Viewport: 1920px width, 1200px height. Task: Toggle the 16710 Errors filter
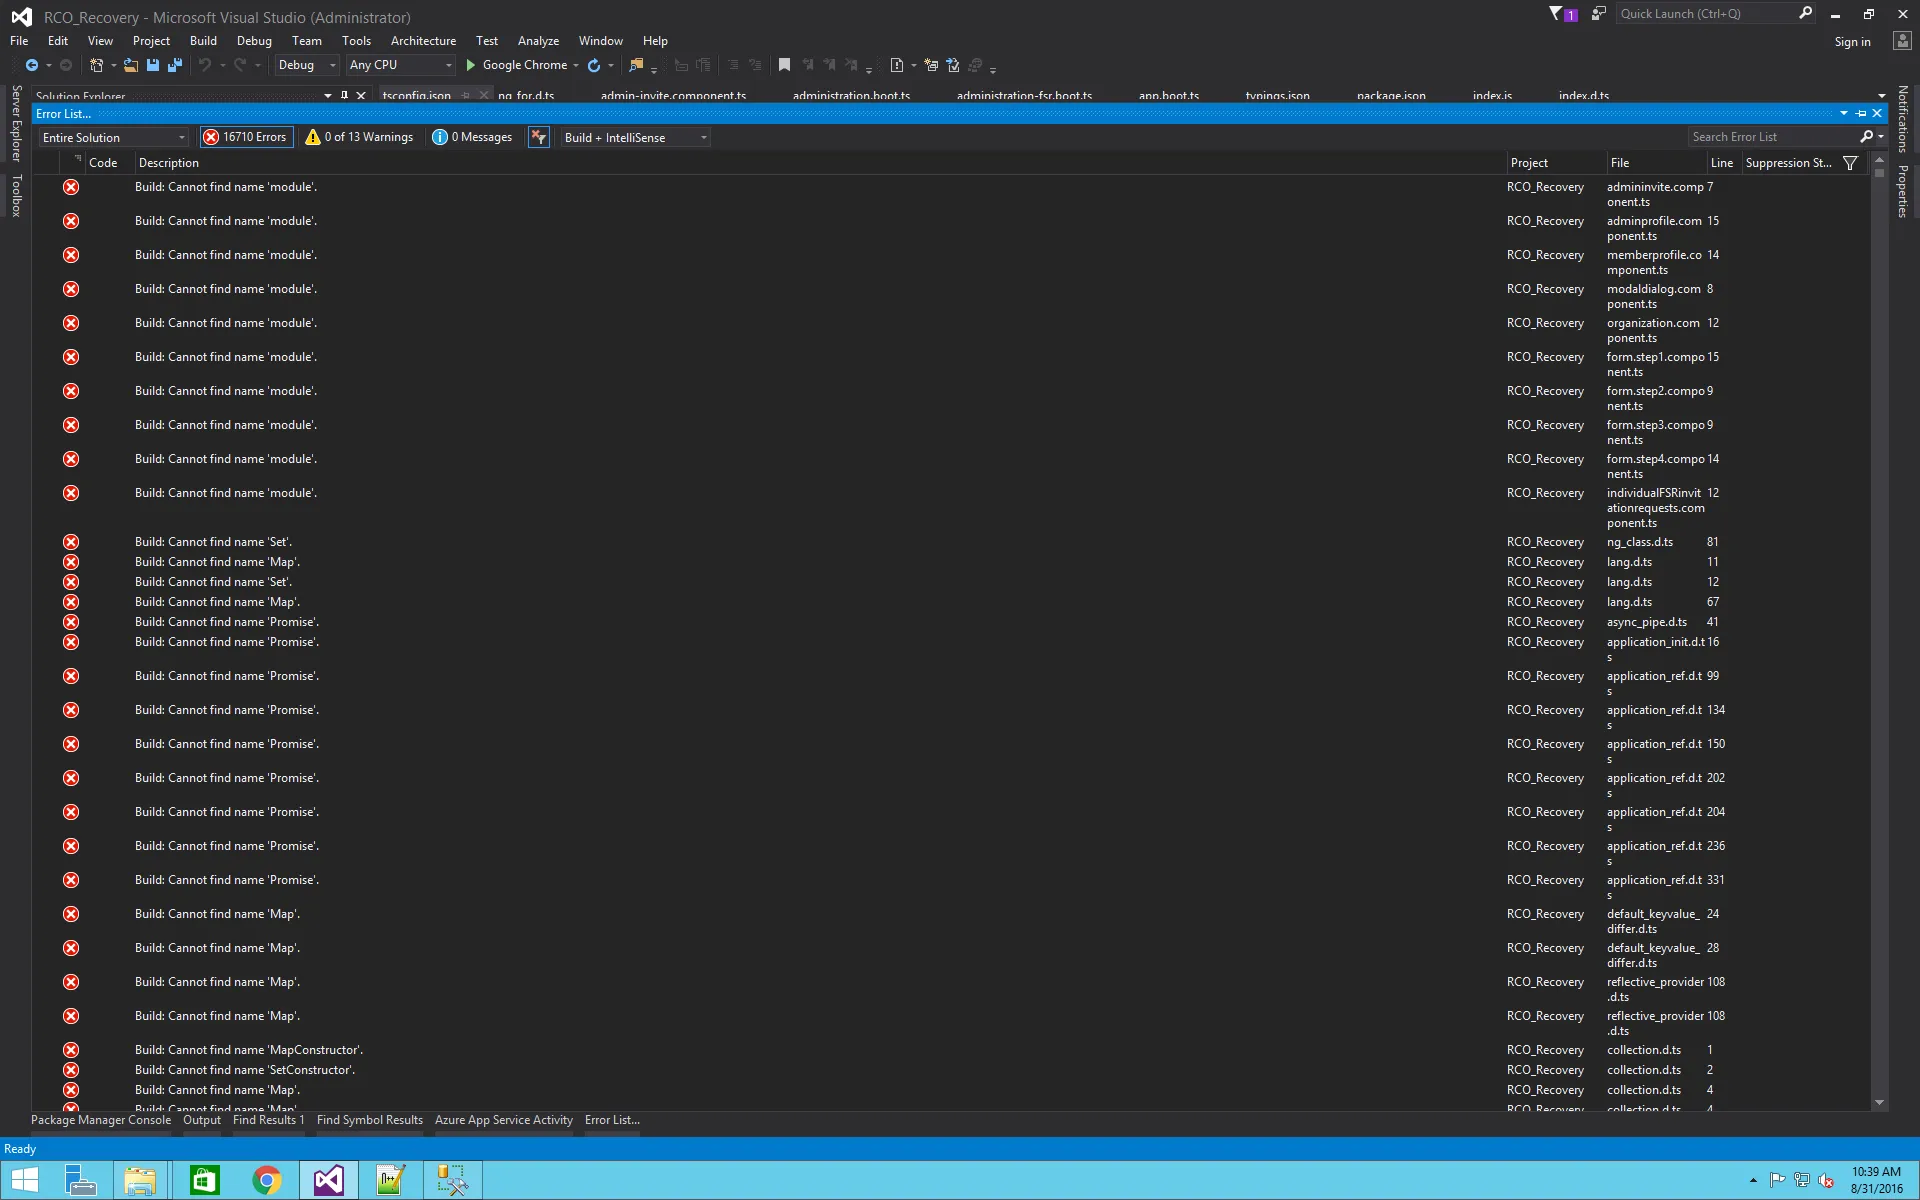tap(245, 137)
